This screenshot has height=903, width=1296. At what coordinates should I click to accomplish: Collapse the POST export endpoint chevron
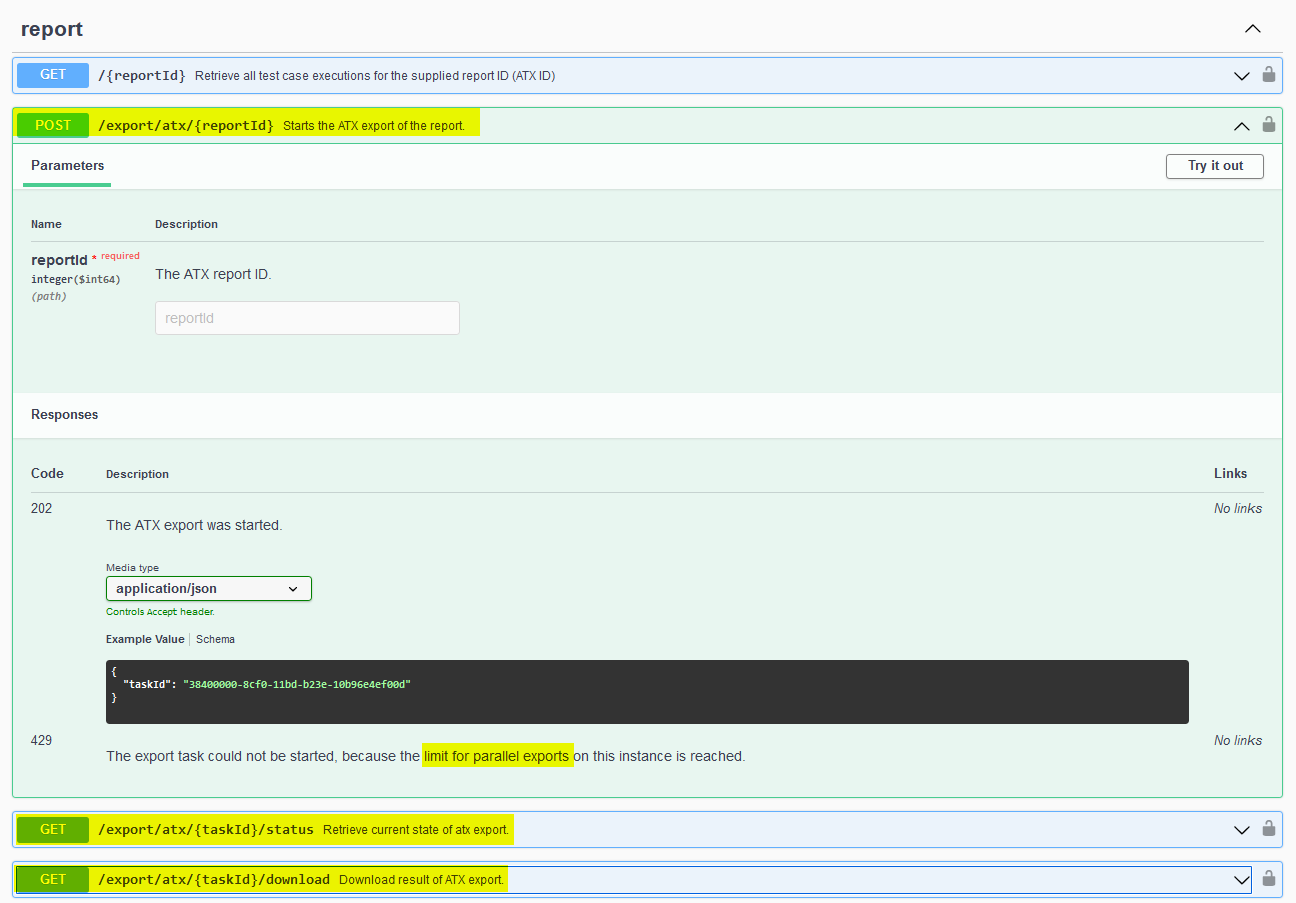coord(1241,126)
